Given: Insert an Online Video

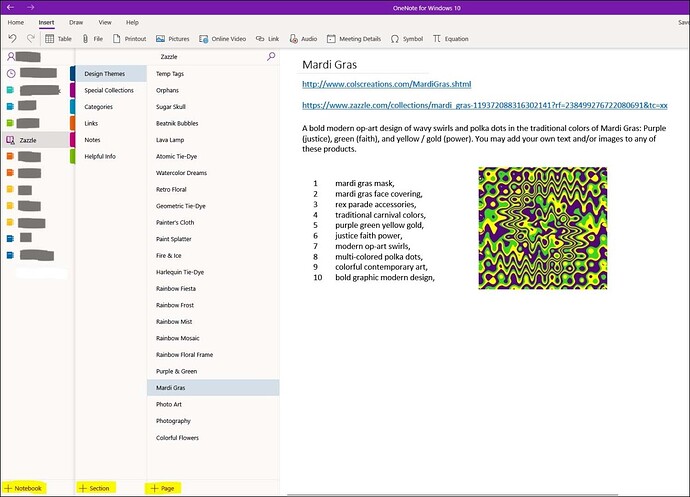Looking at the screenshot, I should tap(222, 39).
